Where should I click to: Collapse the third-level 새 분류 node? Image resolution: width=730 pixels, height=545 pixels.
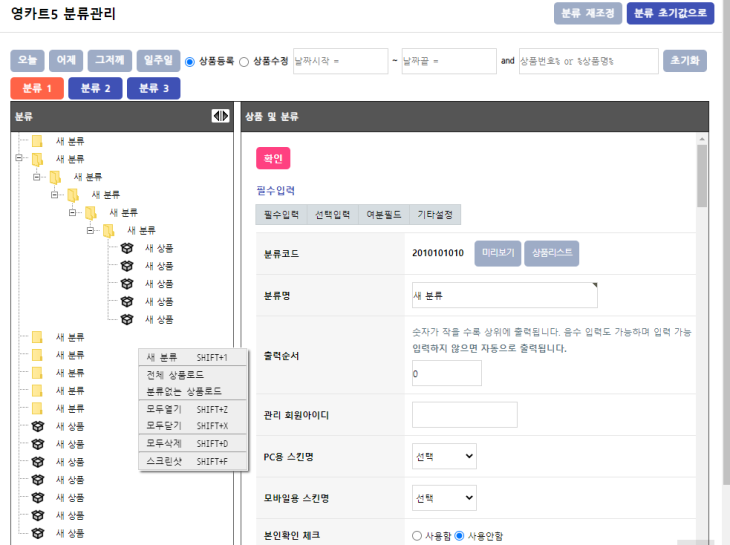coord(54,195)
